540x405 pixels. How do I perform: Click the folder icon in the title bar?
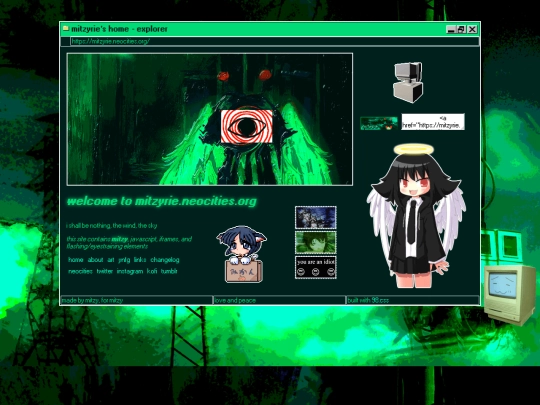pyautogui.click(x=66, y=29)
